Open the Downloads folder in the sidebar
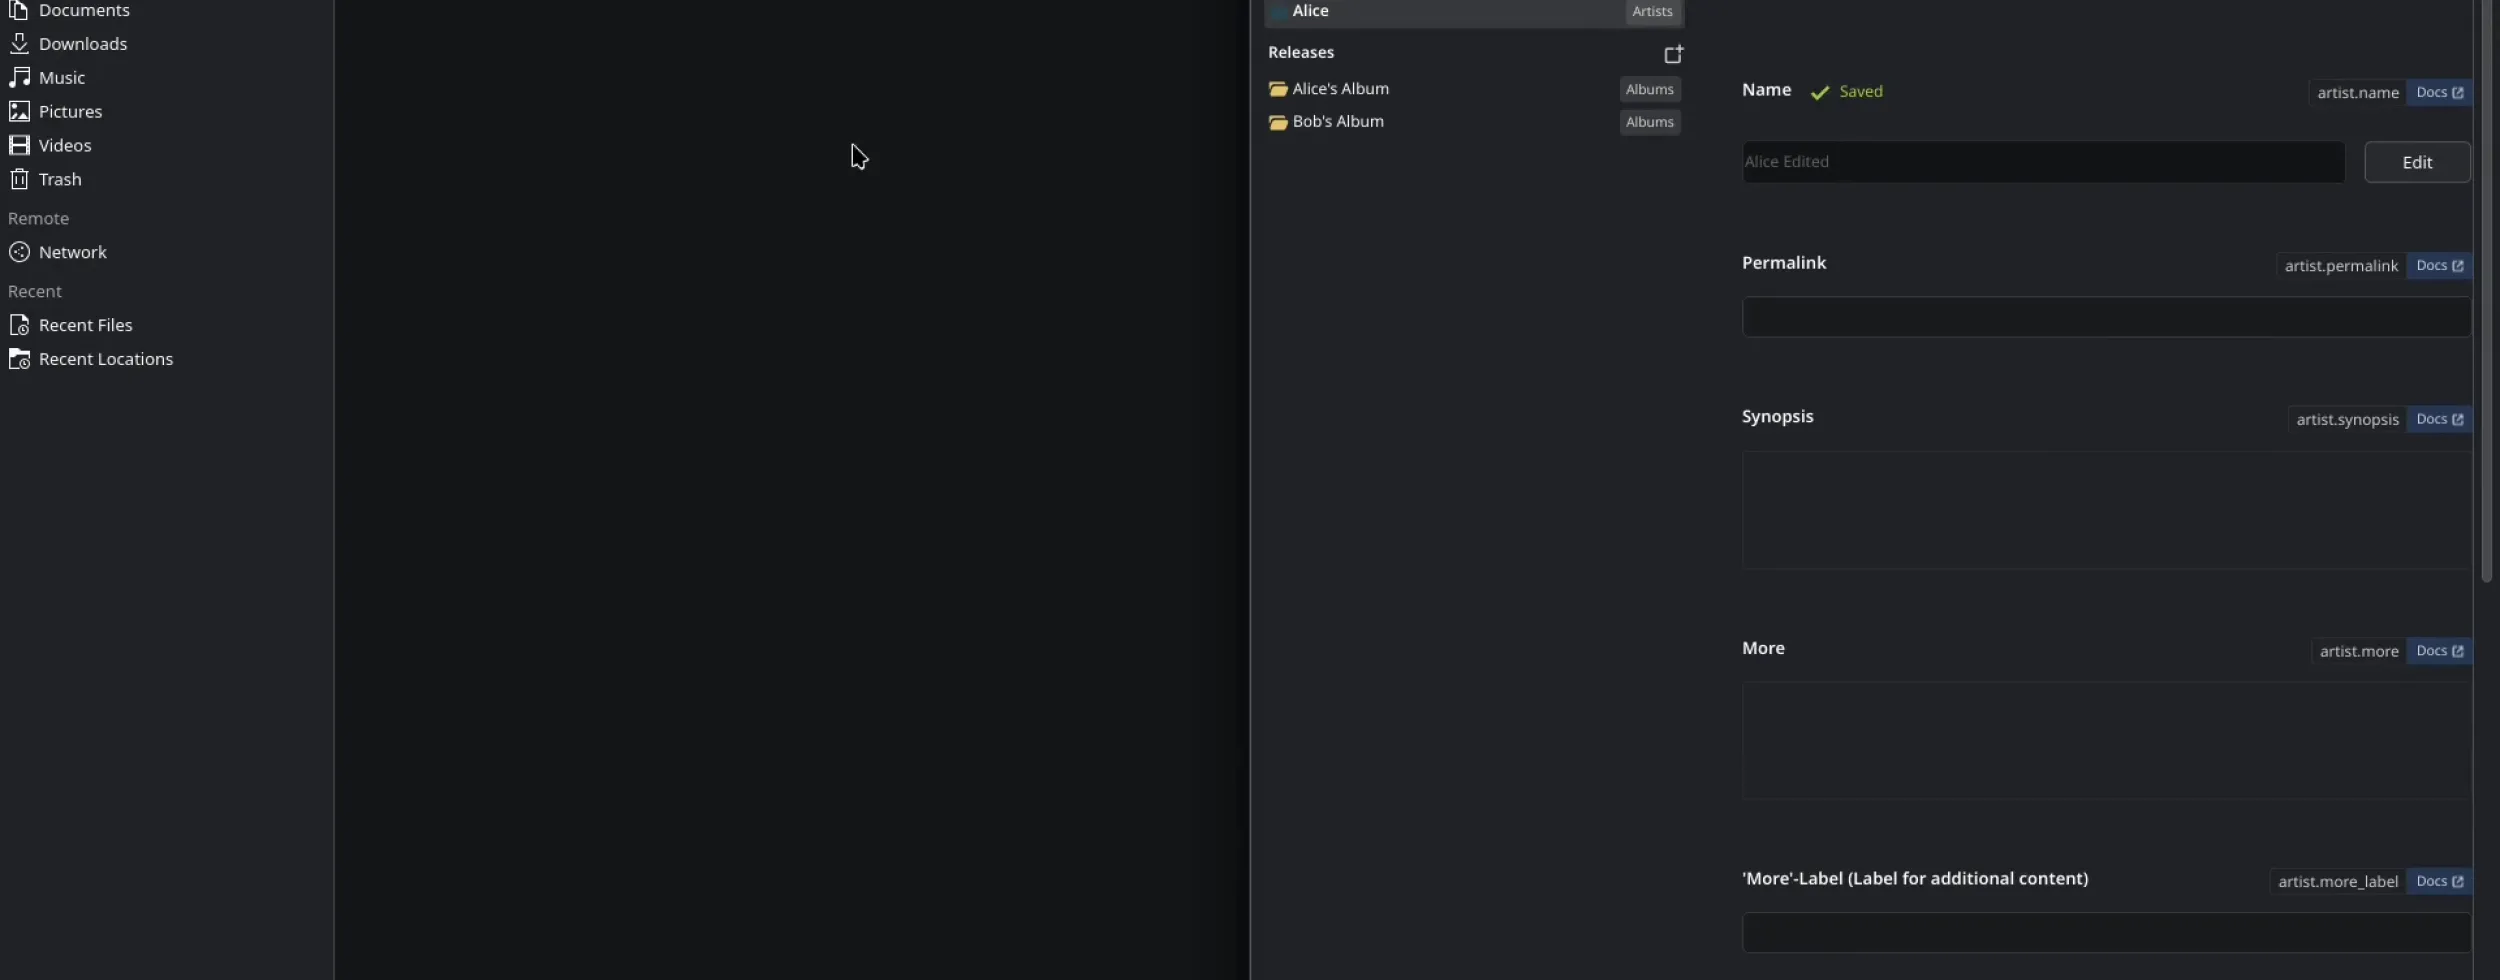 tap(82, 43)
